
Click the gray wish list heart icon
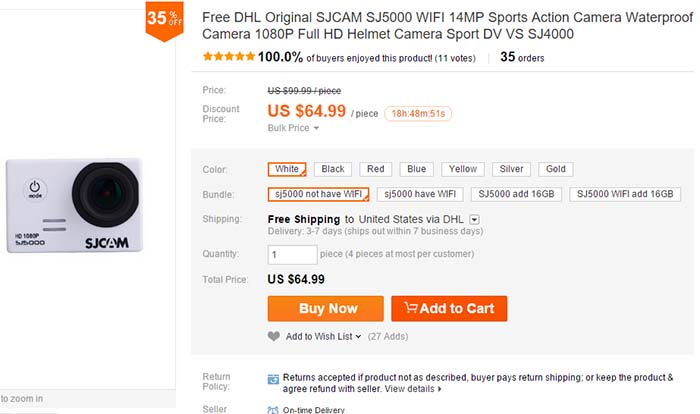click(x=274, y=336)
